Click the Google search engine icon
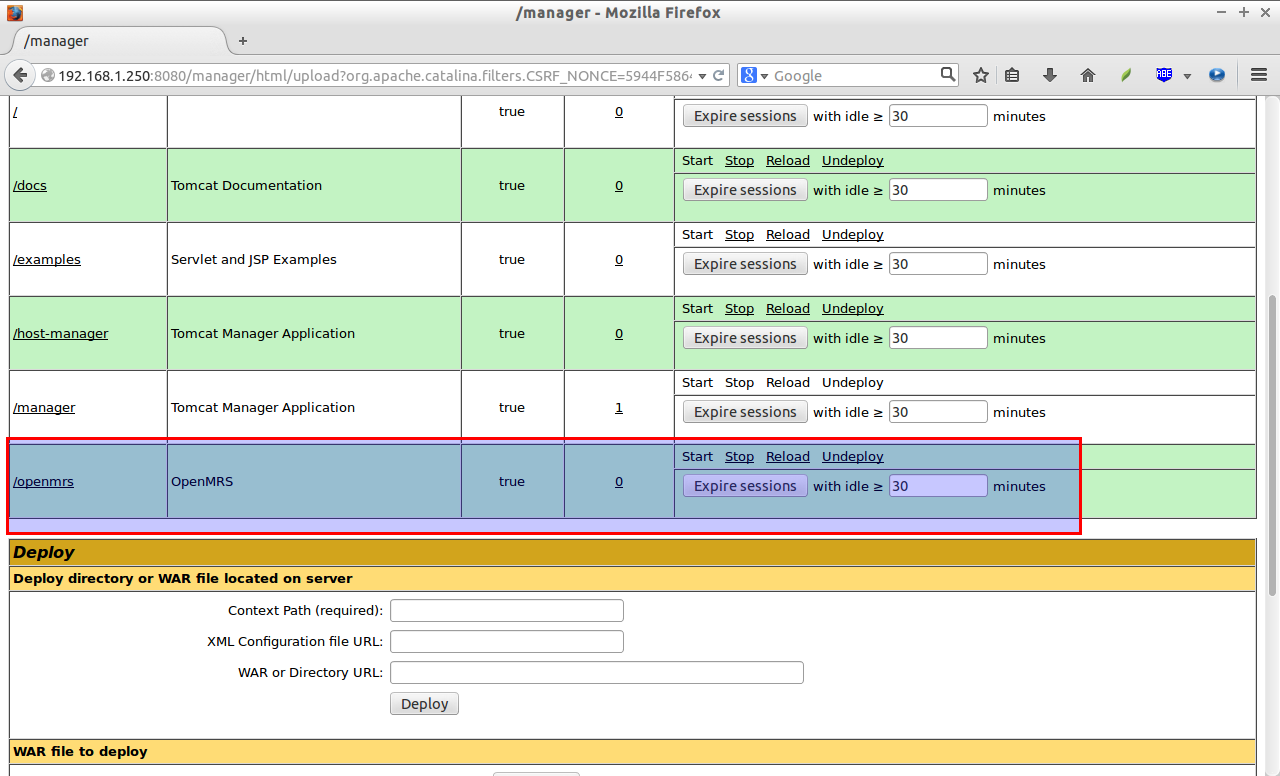Screen dimensions: 1280x776 click(749, 75)
